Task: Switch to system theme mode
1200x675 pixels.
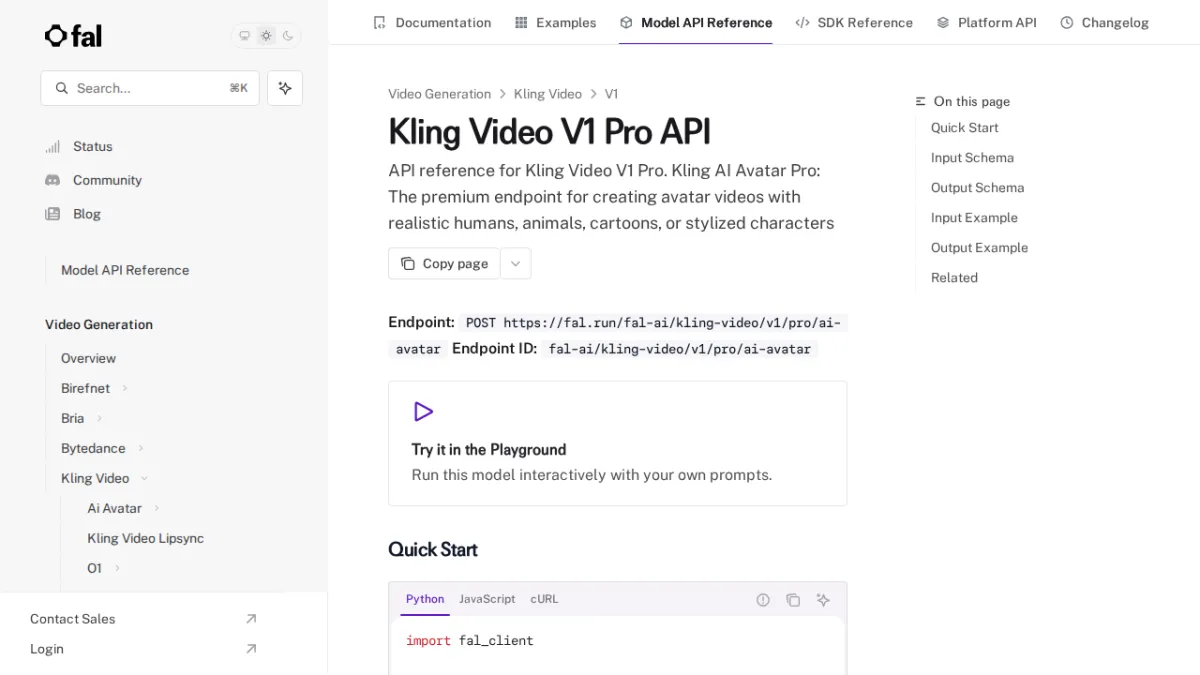Action: 244,36
